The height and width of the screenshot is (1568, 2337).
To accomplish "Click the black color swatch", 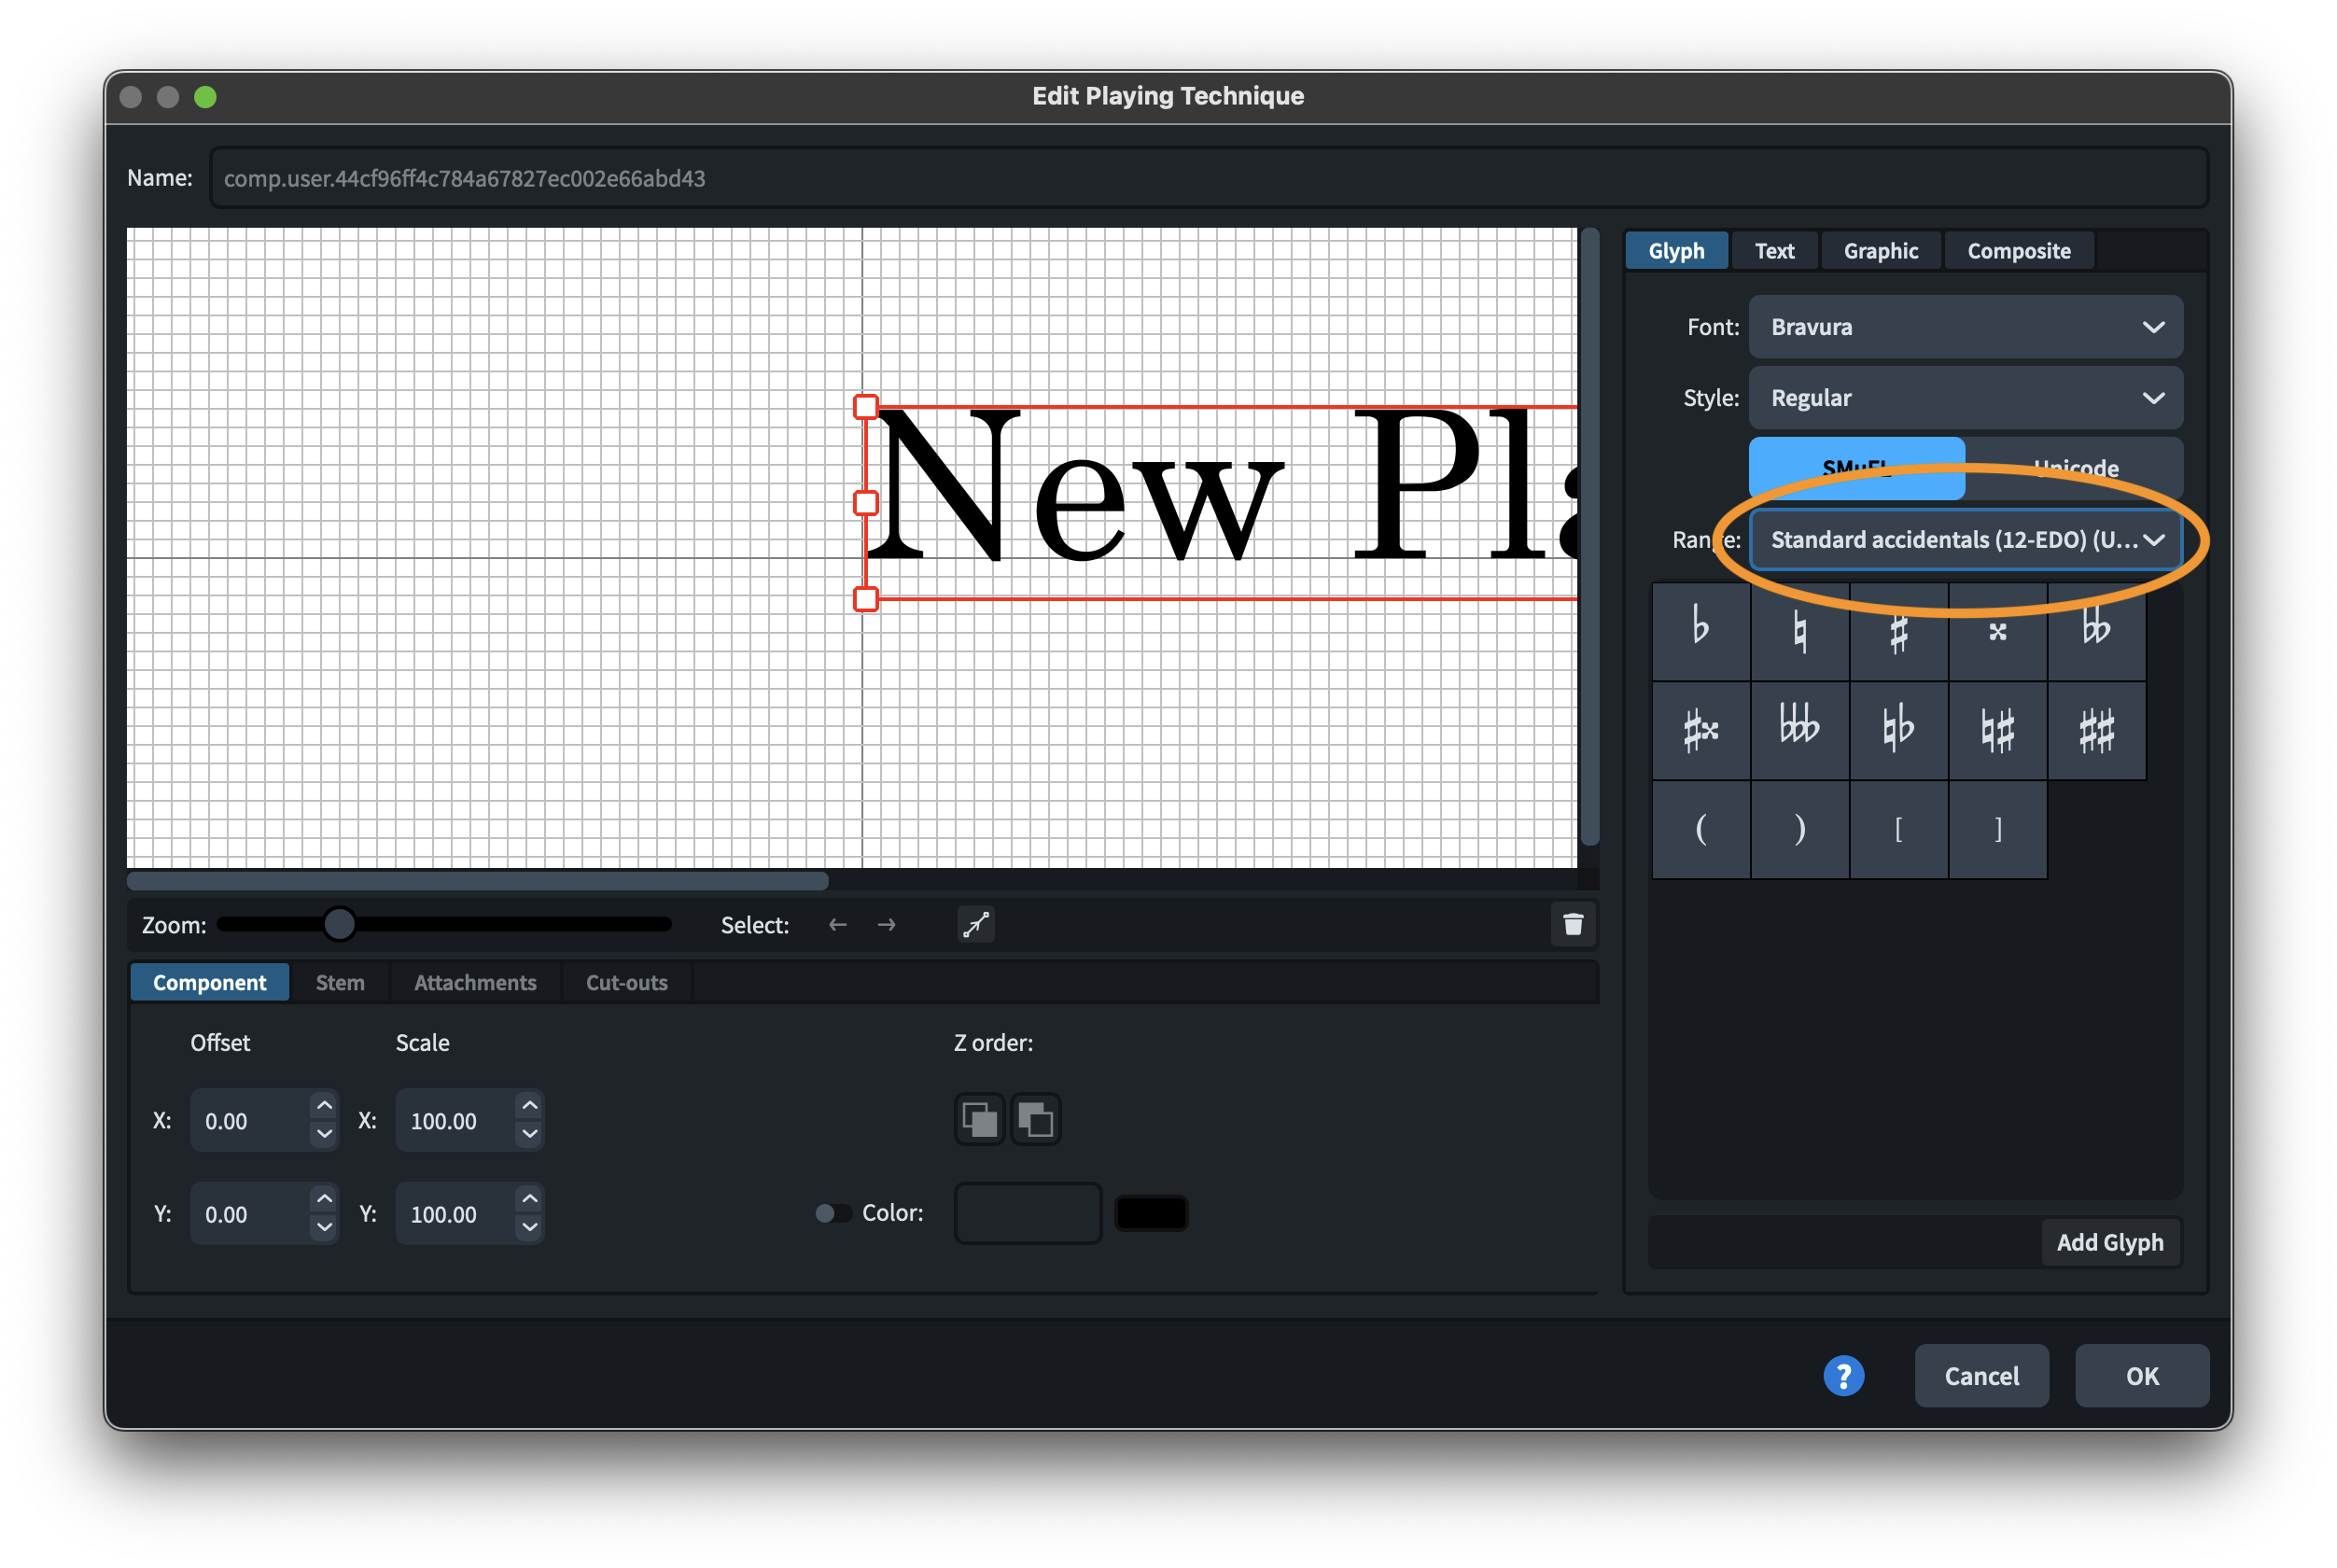I will [1151, 1213].
